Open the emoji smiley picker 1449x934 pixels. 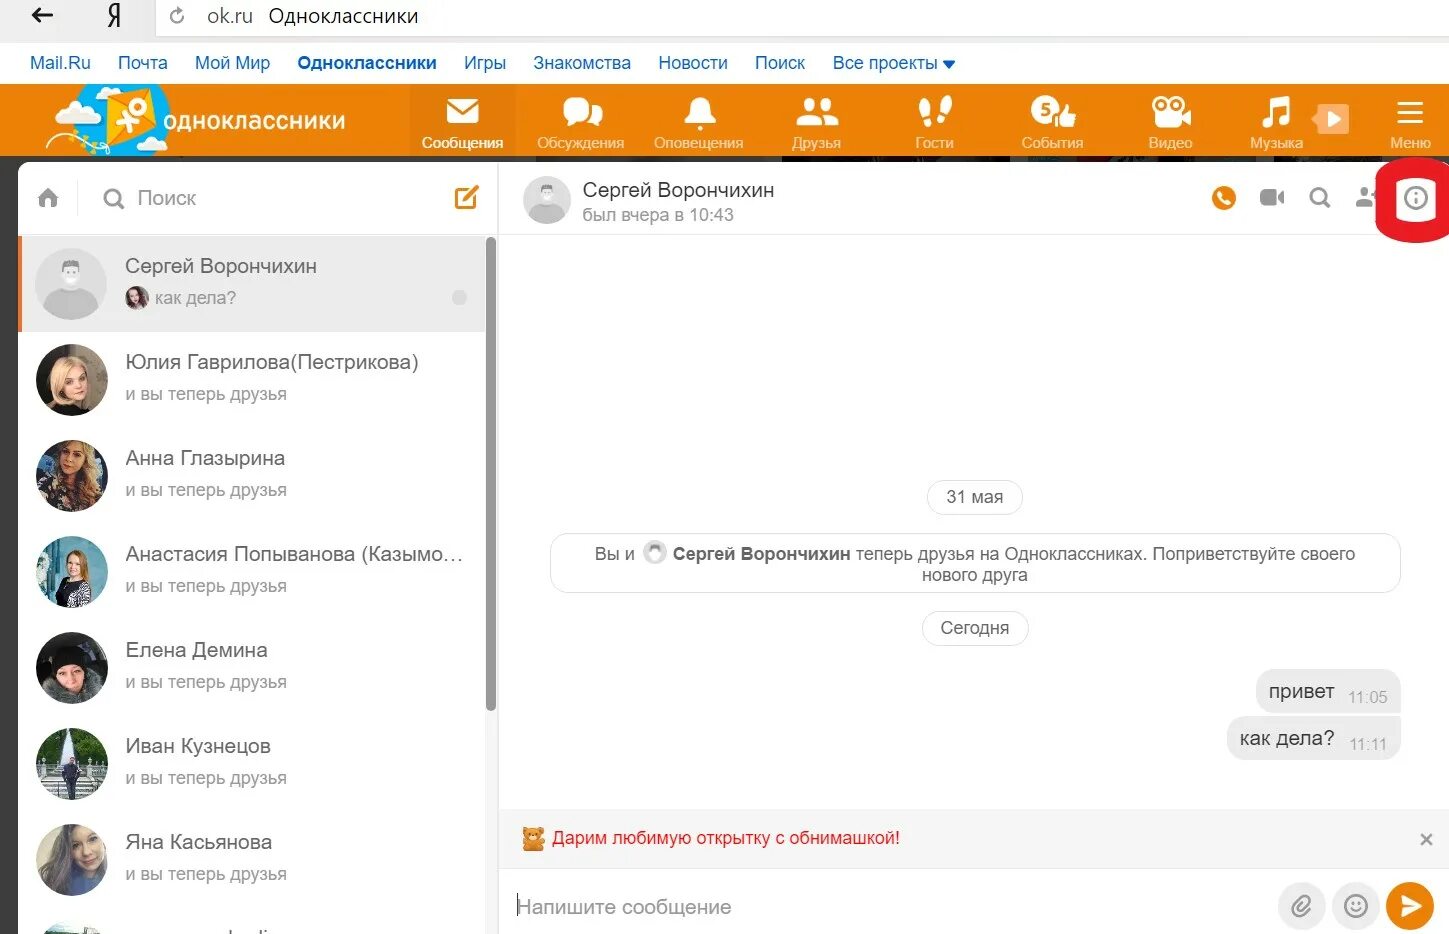[1356, 906]
